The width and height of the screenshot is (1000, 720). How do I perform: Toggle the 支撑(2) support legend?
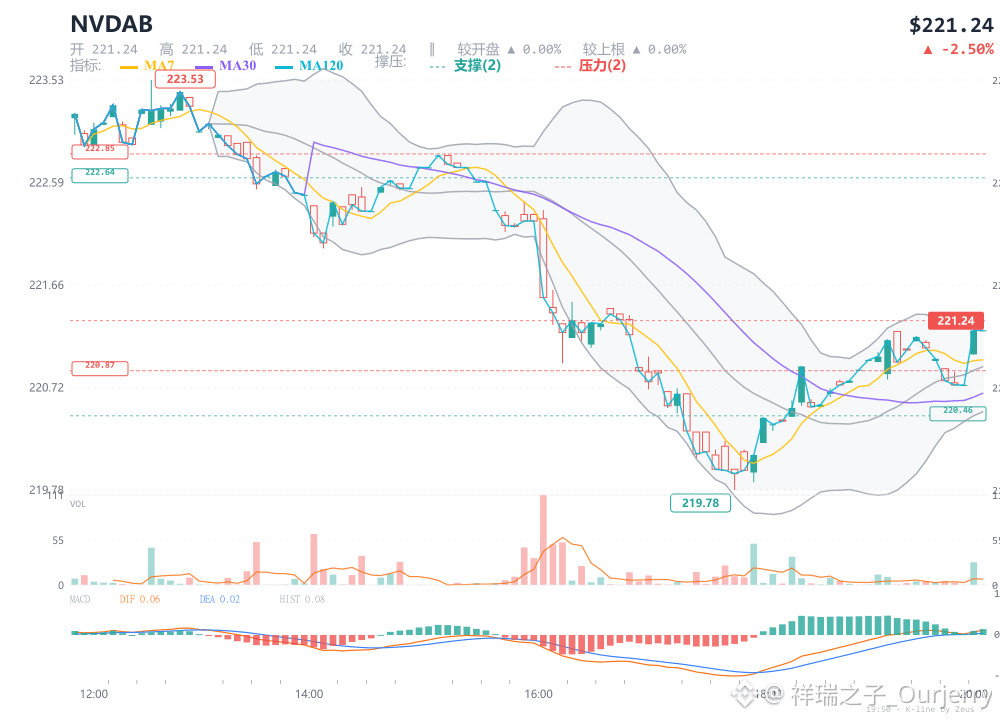coord(477,66)
